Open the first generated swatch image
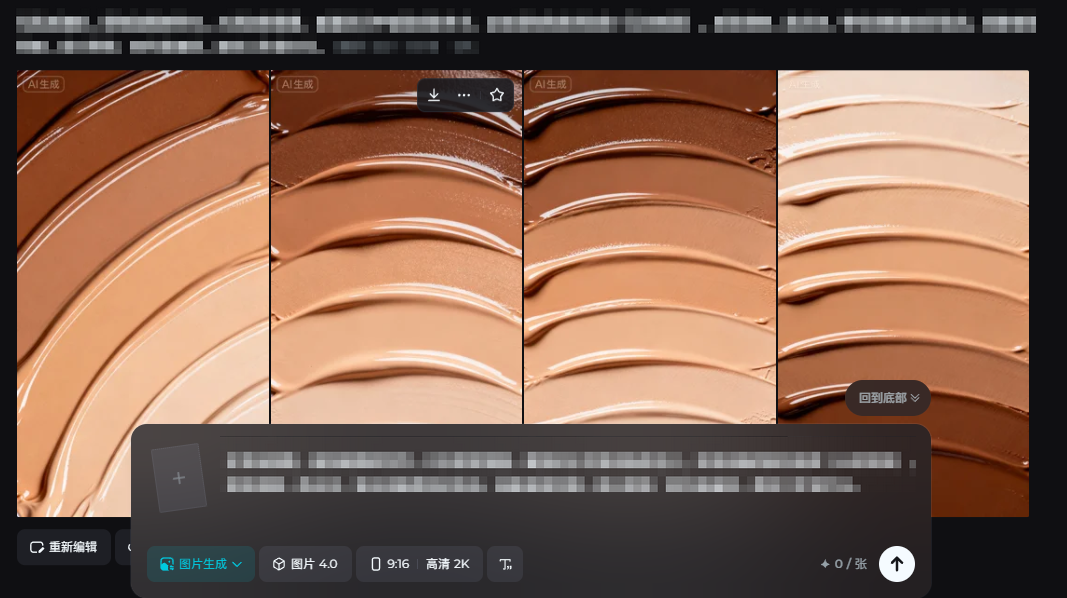The image size is (1067, 598). pos(143,250)
